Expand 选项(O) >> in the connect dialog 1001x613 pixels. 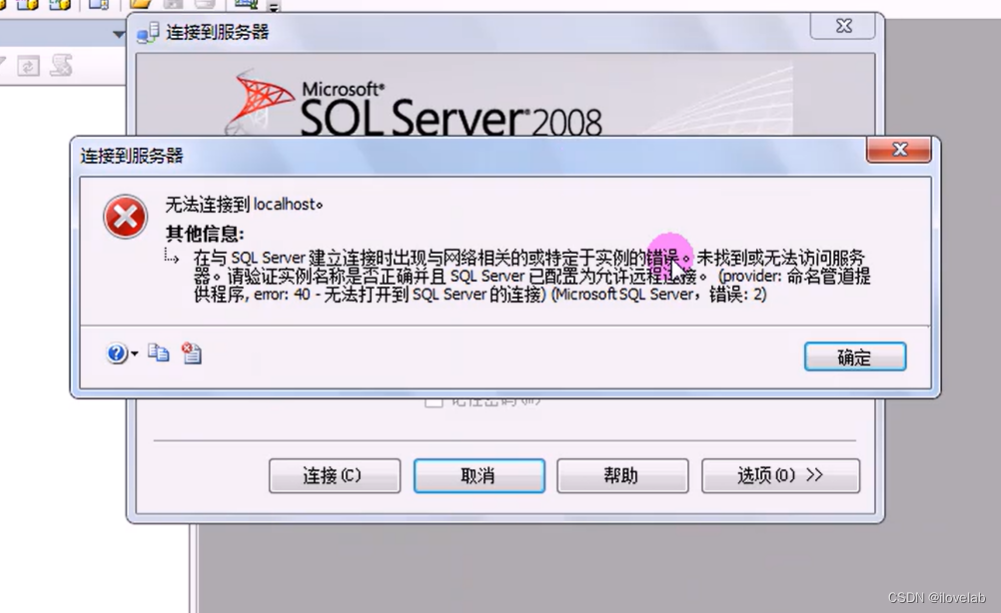780,476
